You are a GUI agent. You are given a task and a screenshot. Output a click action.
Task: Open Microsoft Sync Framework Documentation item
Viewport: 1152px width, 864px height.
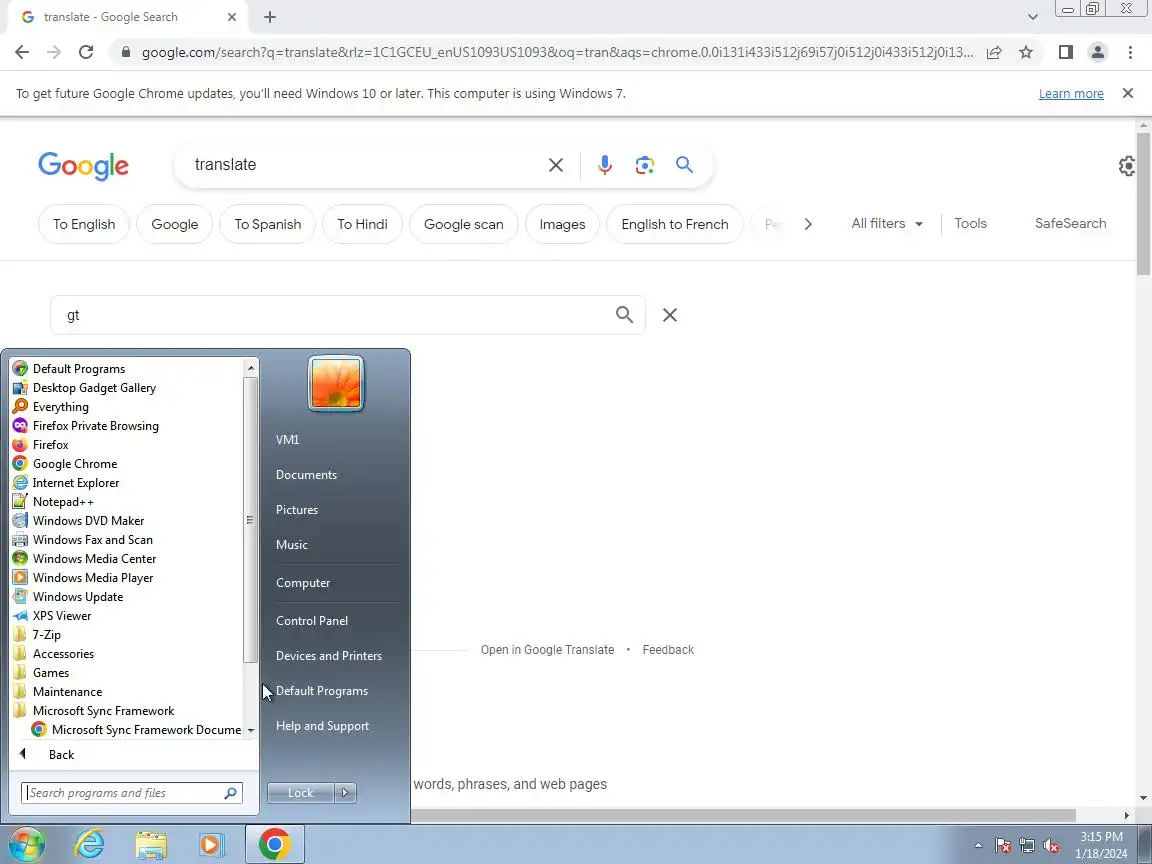136,730
